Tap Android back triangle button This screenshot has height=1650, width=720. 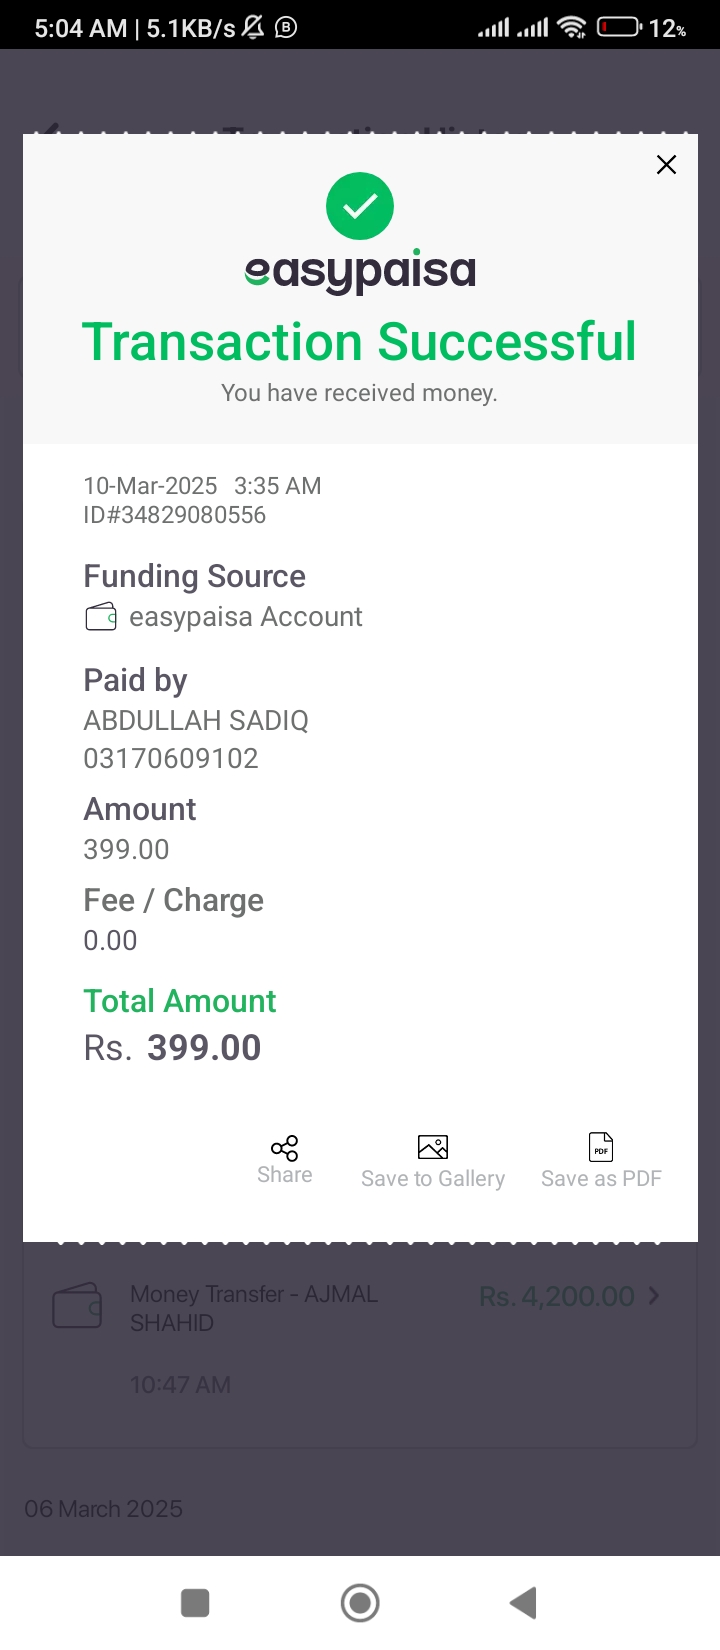pos(523,1603)
